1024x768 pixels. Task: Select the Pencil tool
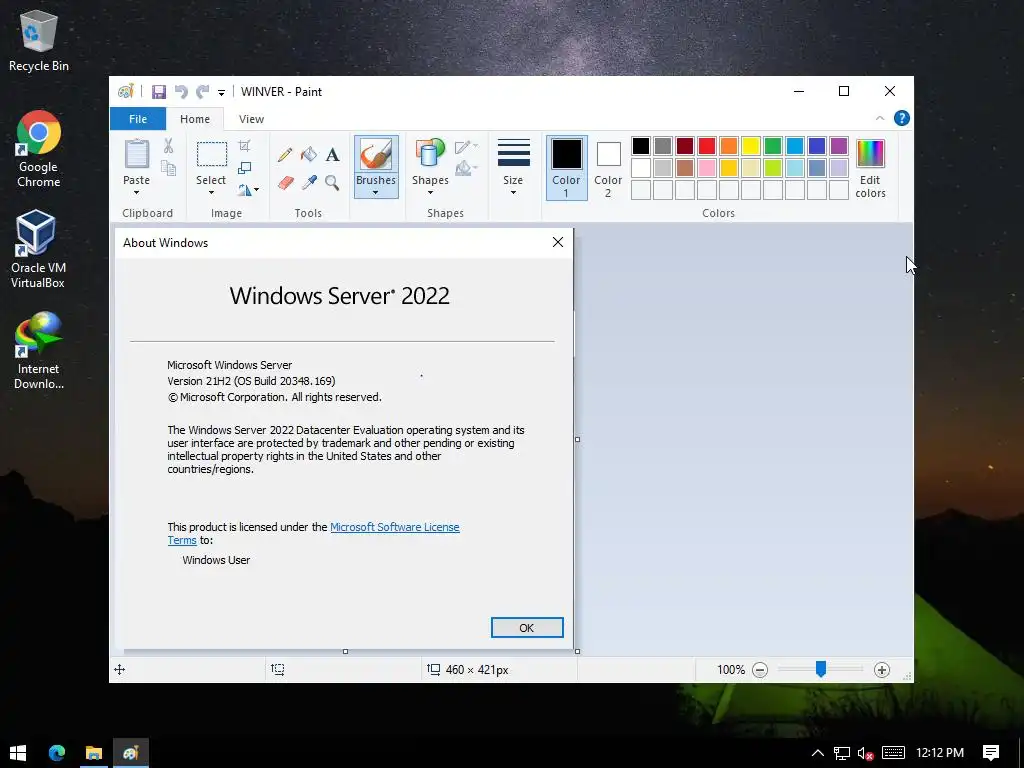coord(285,155)
